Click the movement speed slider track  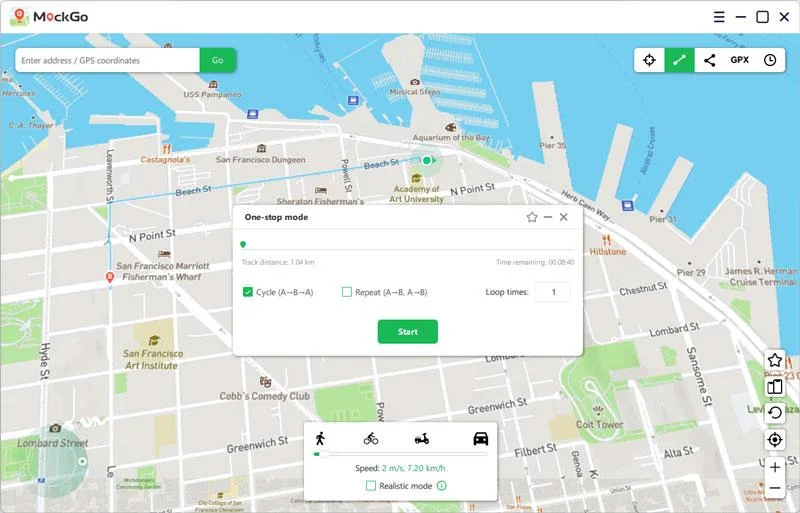(400, 454)
